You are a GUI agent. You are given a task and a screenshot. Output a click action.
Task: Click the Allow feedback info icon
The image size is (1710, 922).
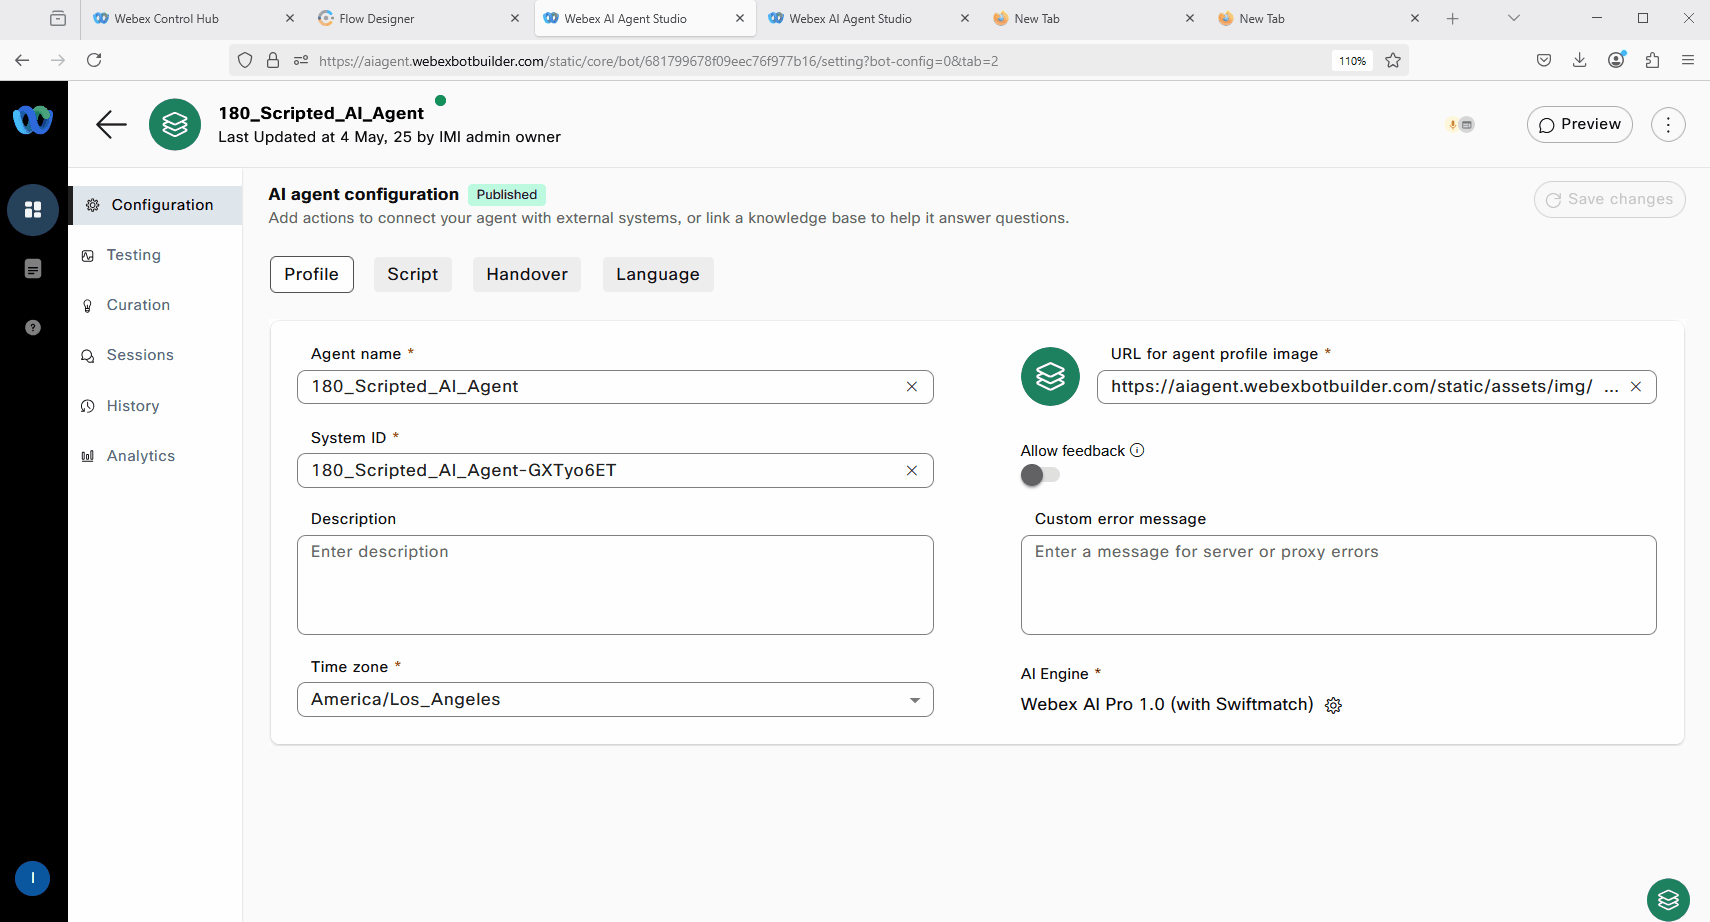[1137, 450]
